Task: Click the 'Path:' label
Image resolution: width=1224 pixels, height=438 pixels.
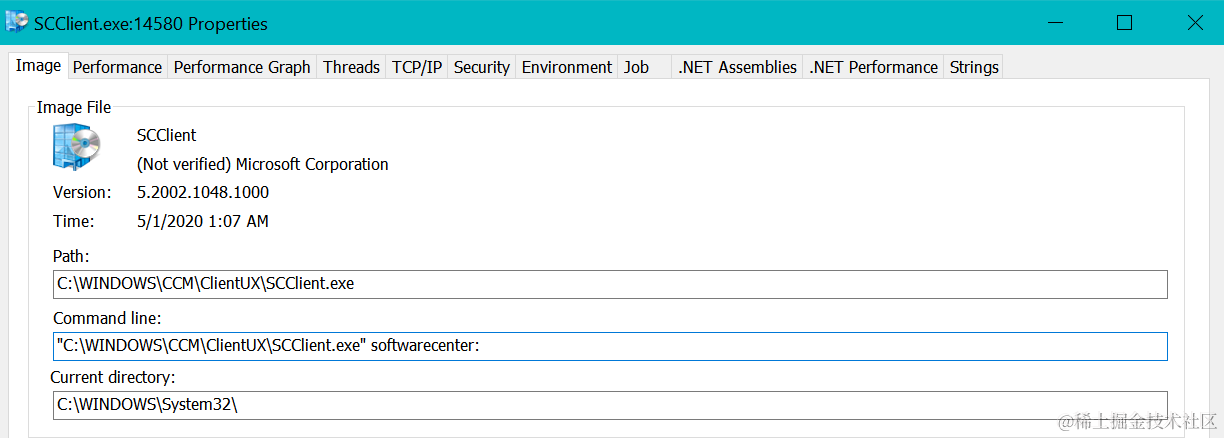Action: pyautogui.click(x=71, y=257)
